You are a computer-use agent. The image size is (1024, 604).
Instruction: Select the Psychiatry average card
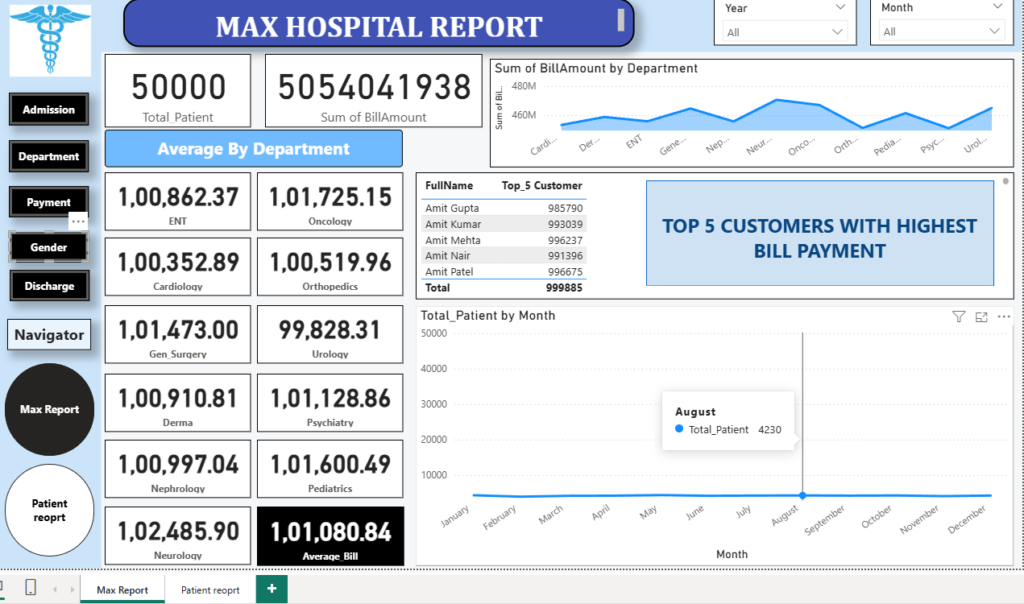click(x=330, y=403)
